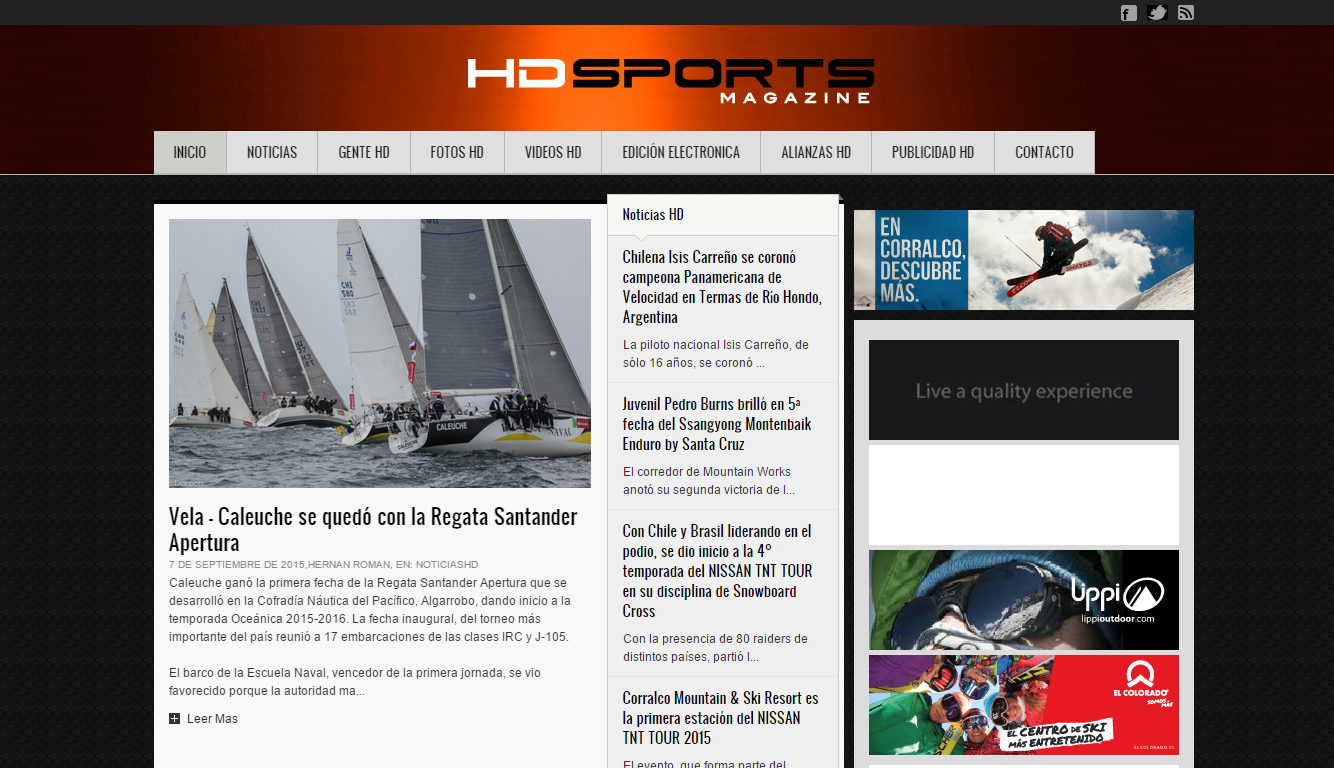
Task: Open the RSS feed icon
Action: (x=1186, y=13)
